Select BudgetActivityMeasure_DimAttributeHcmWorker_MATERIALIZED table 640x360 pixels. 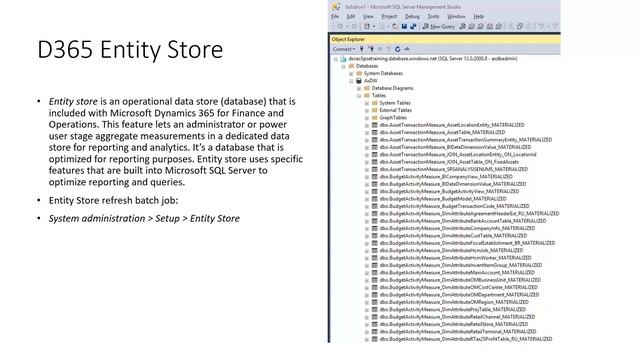point(456,258)
